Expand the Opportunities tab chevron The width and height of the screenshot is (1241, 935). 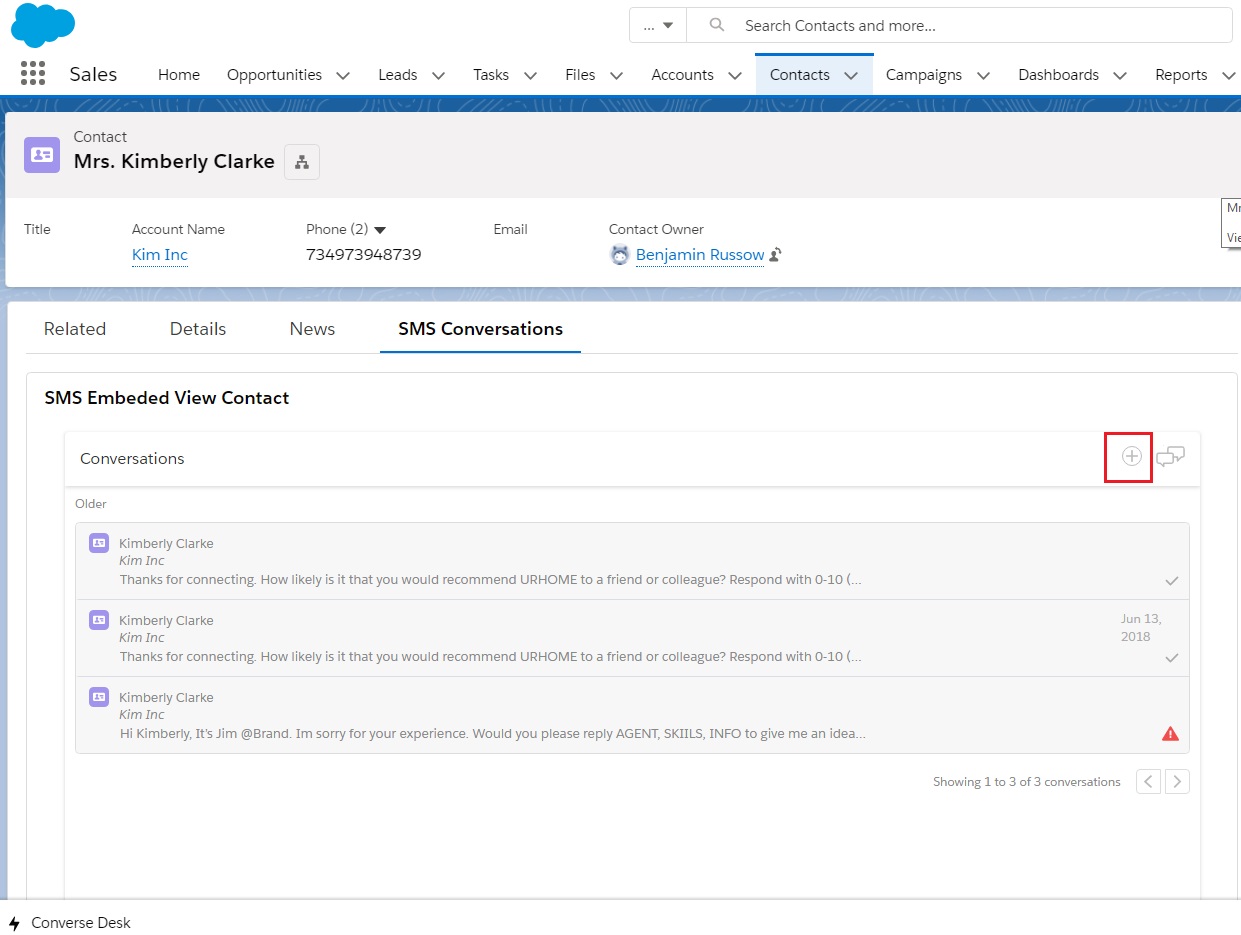coord(343,75)
